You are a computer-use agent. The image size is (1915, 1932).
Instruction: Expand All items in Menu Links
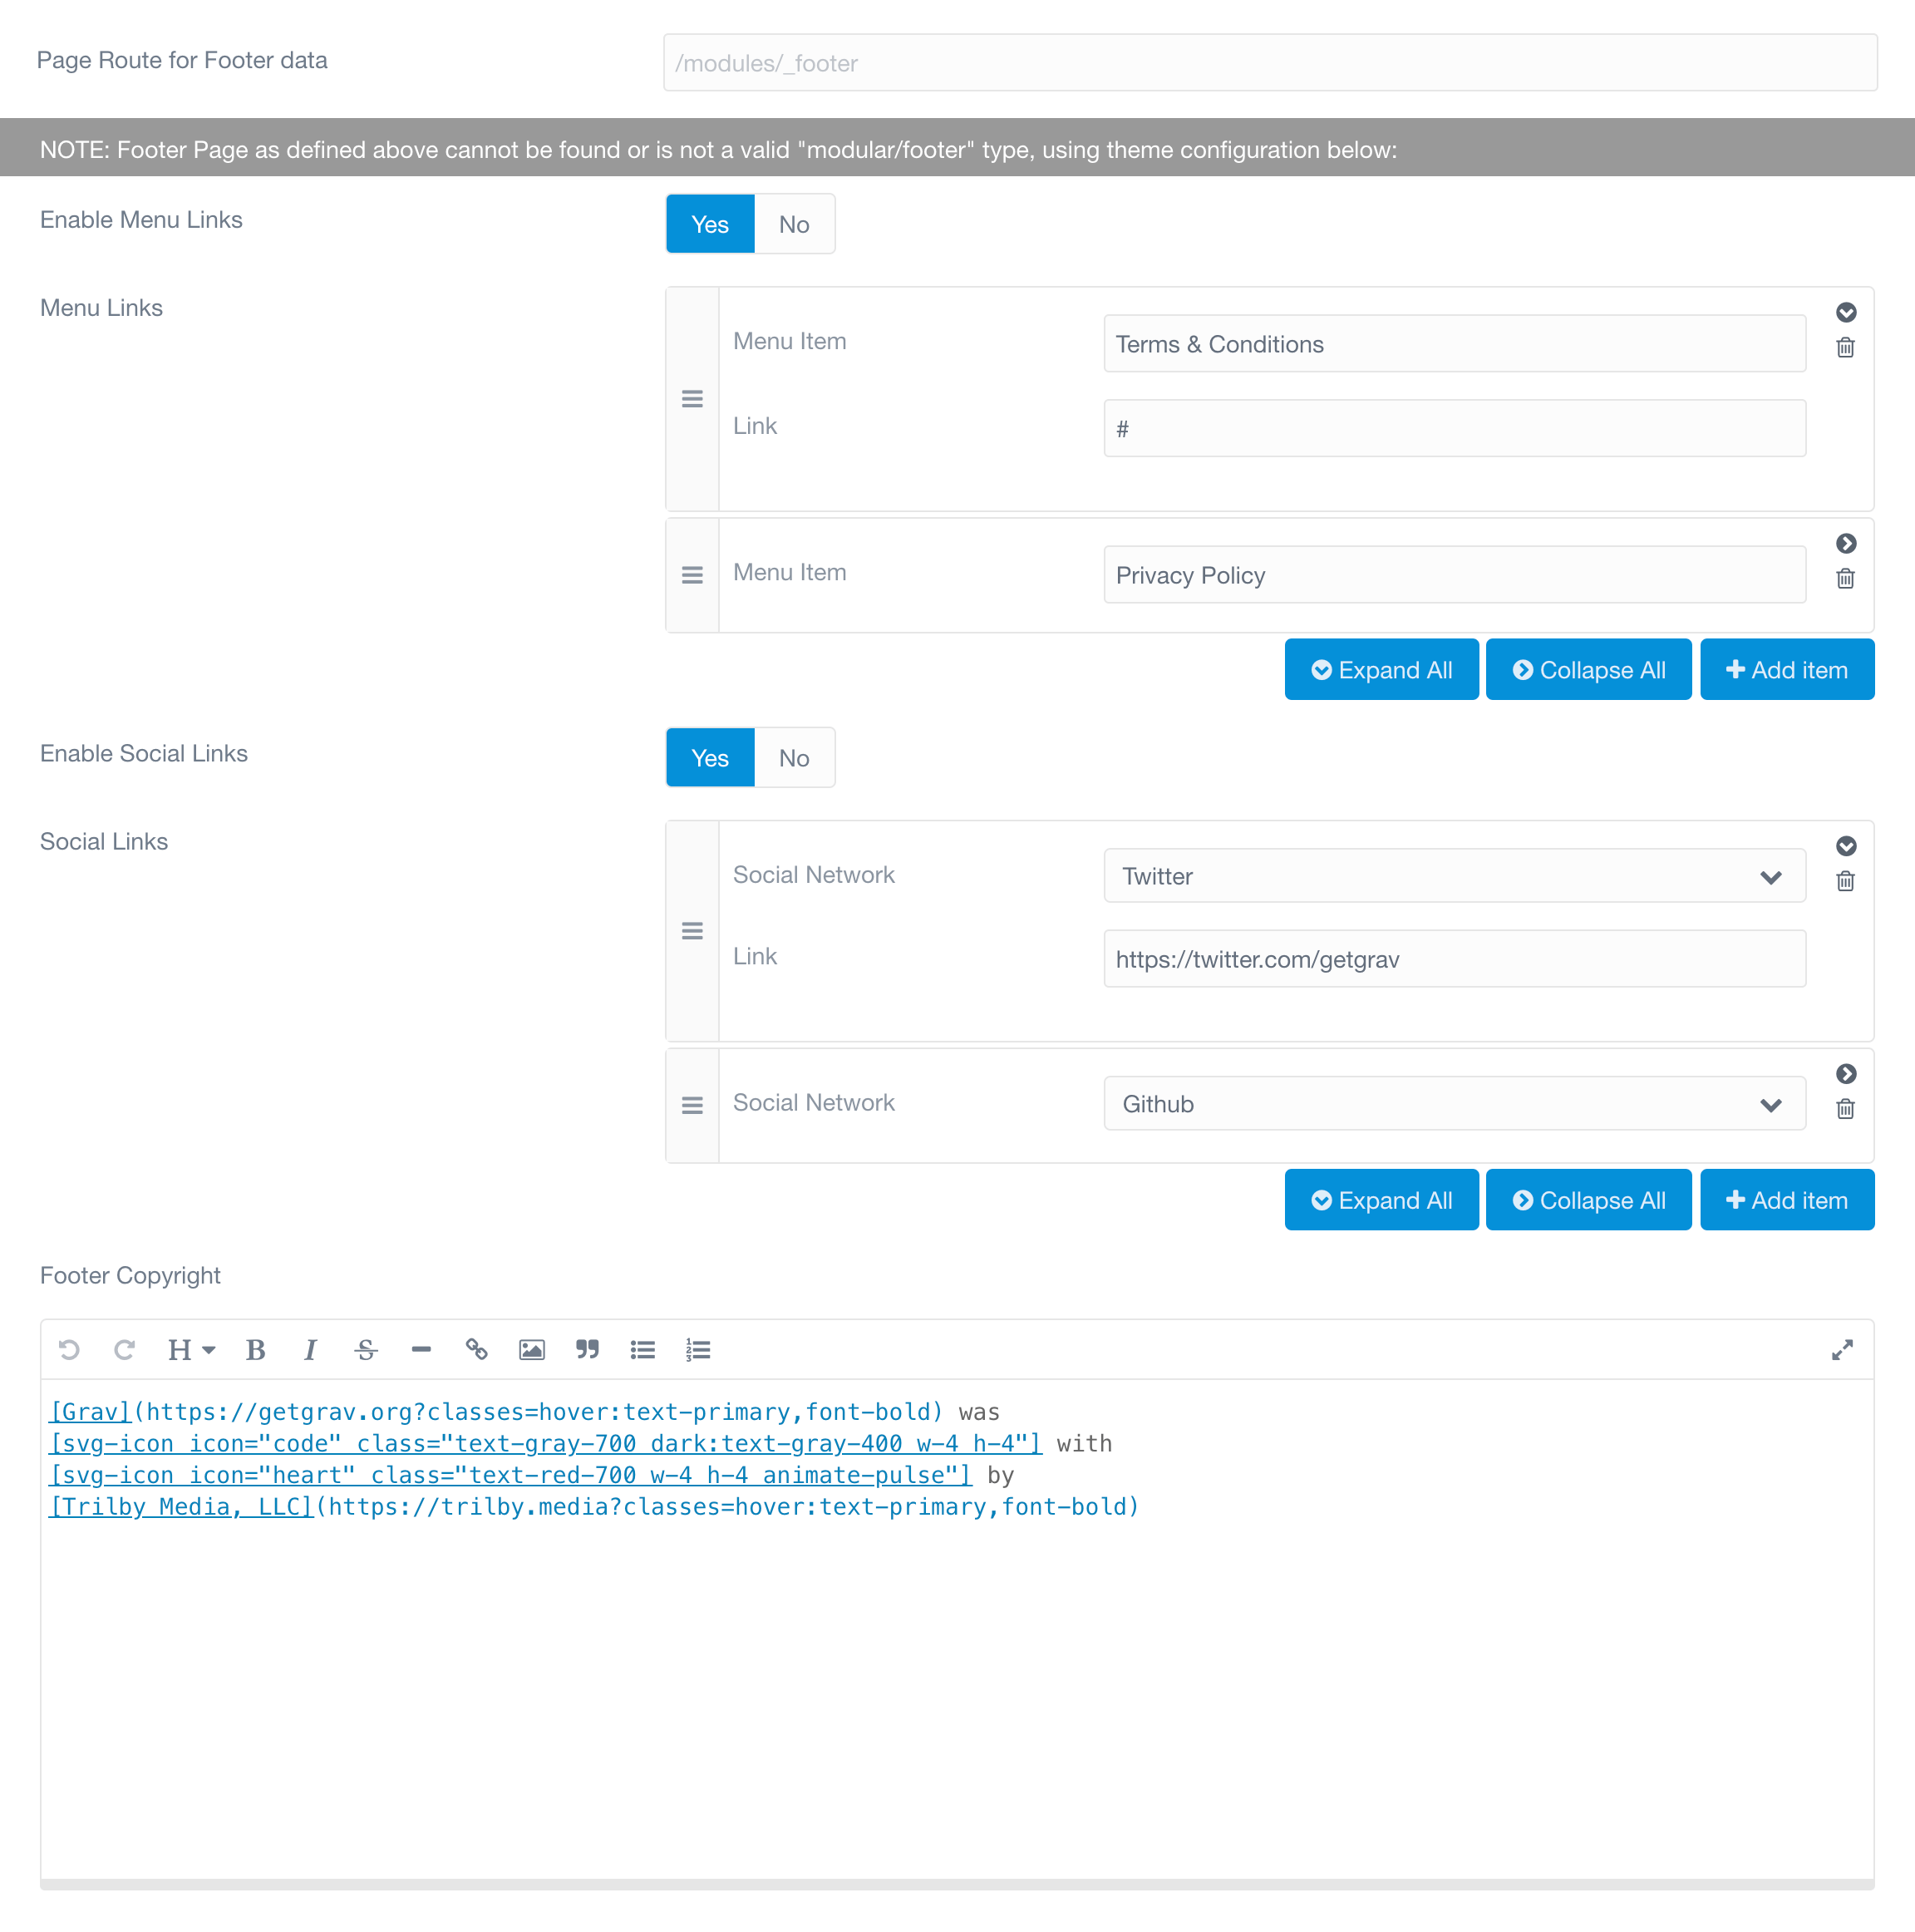[1381, 670]
